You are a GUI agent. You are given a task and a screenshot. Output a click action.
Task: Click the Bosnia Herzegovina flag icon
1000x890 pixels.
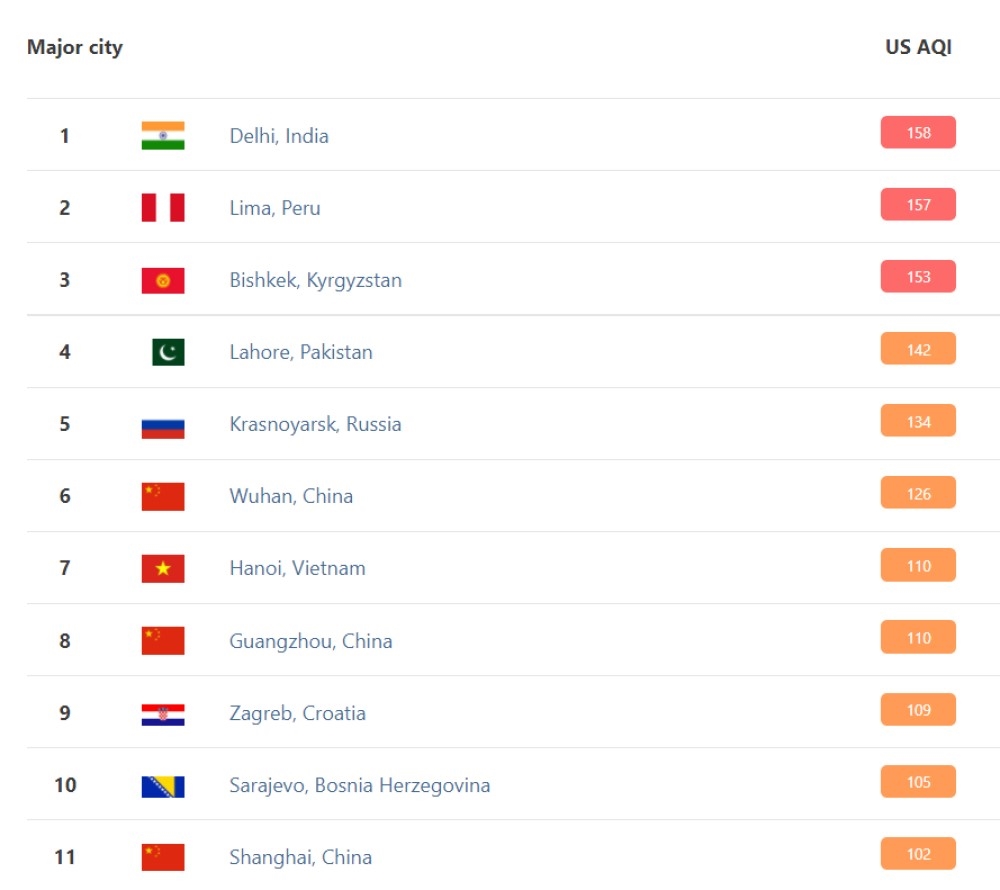pyautogui.click(x=163, y=787)
